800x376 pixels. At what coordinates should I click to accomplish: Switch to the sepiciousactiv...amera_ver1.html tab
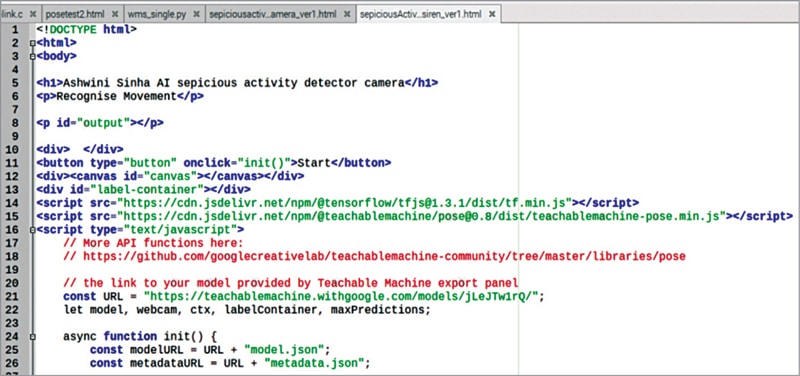[x=272, y=14]
